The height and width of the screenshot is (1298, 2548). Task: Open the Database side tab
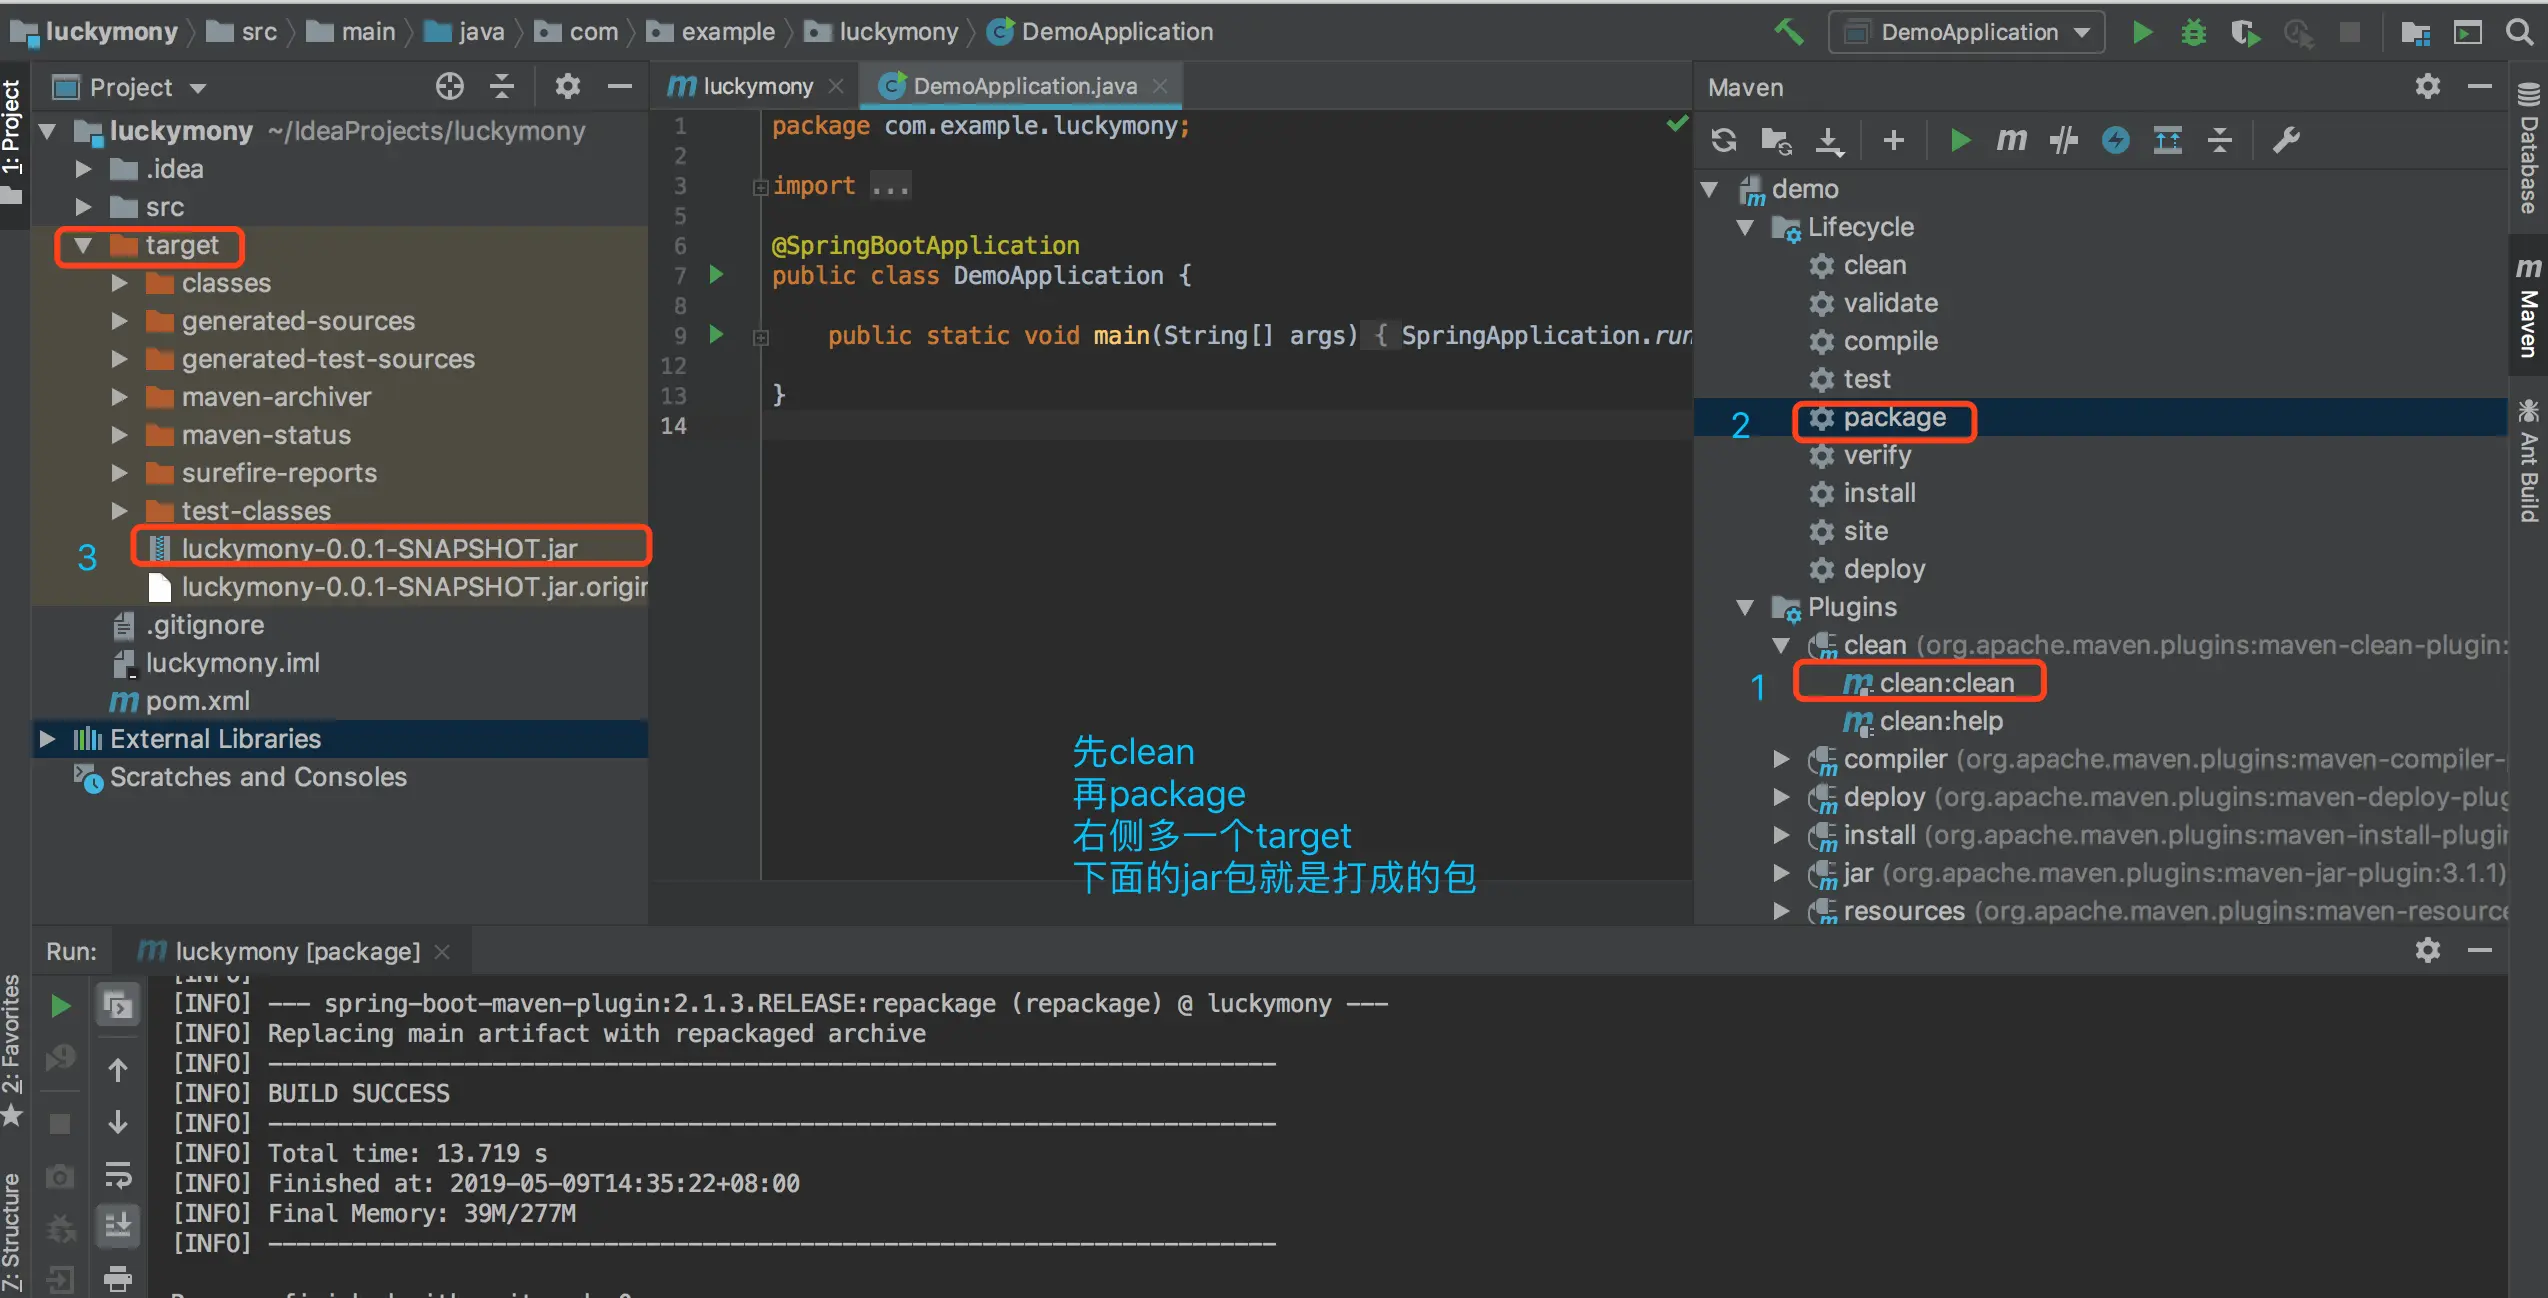[x=2529, y=150]
